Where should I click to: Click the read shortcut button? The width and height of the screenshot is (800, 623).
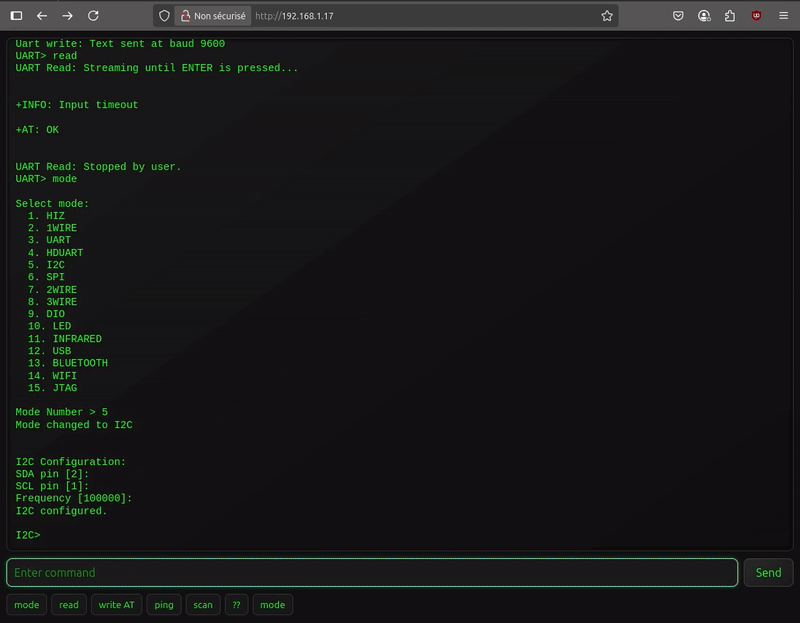click(x=68, y=605)
